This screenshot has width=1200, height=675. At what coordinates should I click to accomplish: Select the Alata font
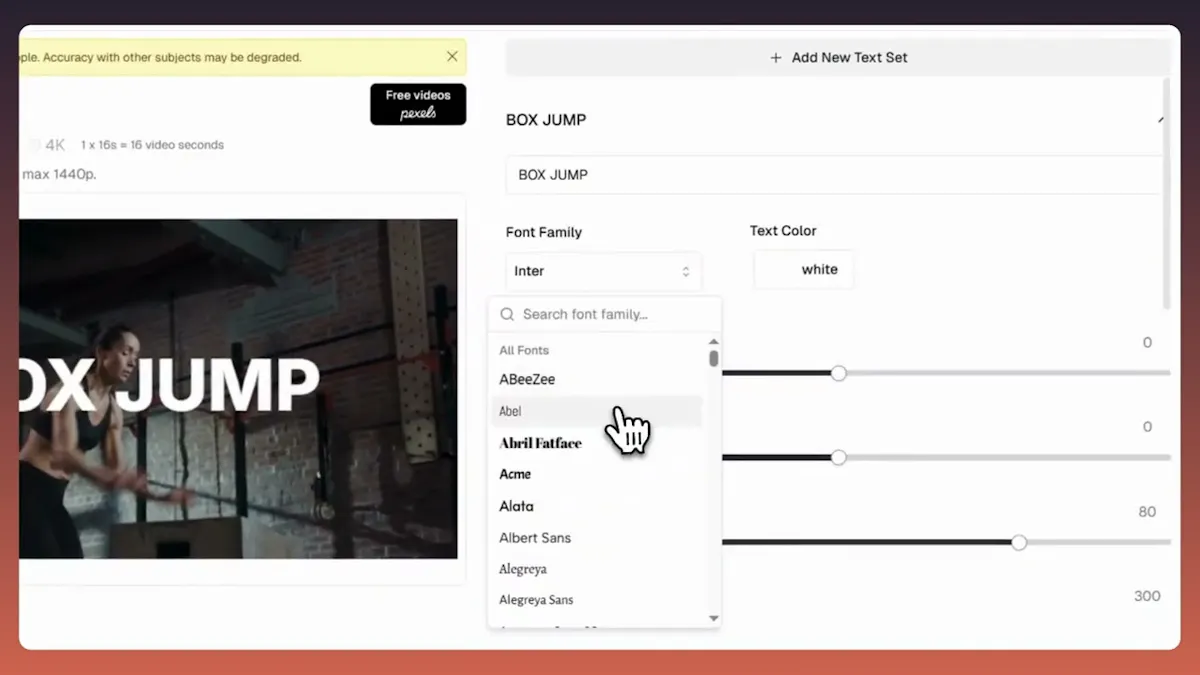(x=596, y=506)
